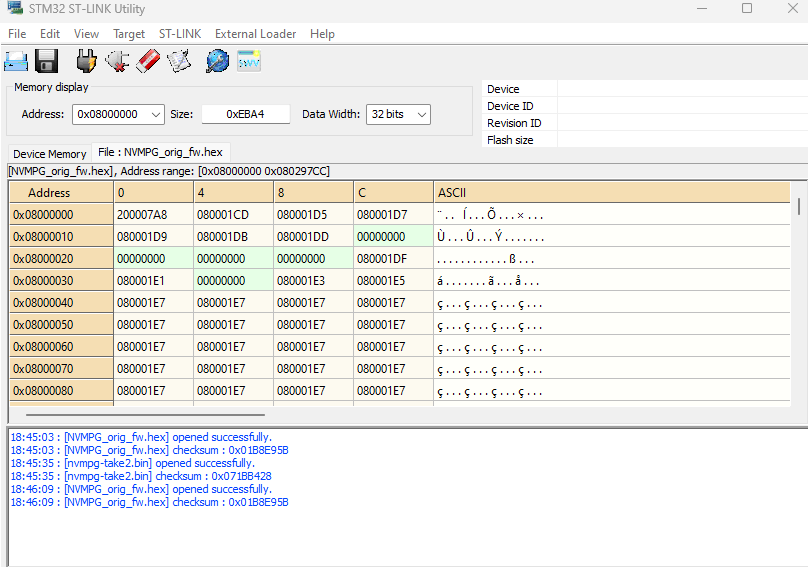Open the View menu
The height and width of the screenshot is (567, 808).
(86, 34)
